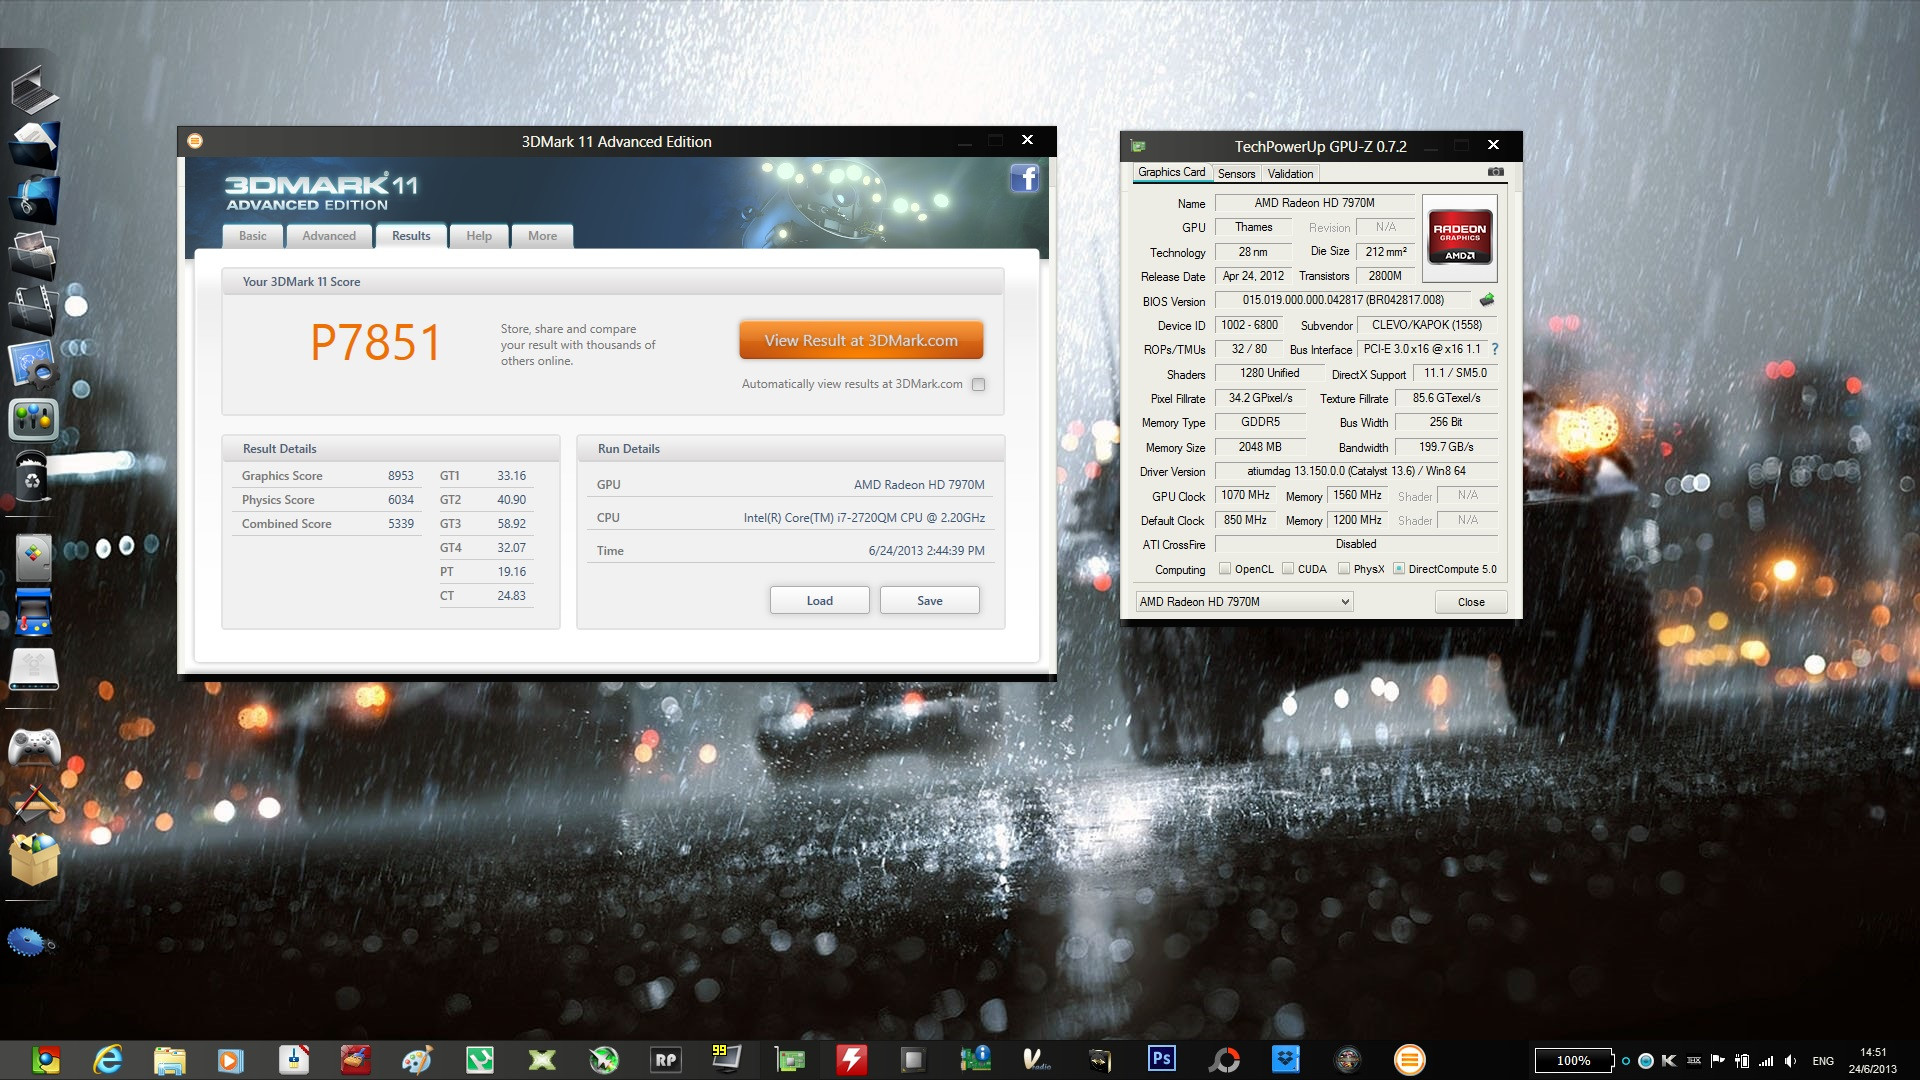Open File Explorer from the taskbar

(170, 1060)
